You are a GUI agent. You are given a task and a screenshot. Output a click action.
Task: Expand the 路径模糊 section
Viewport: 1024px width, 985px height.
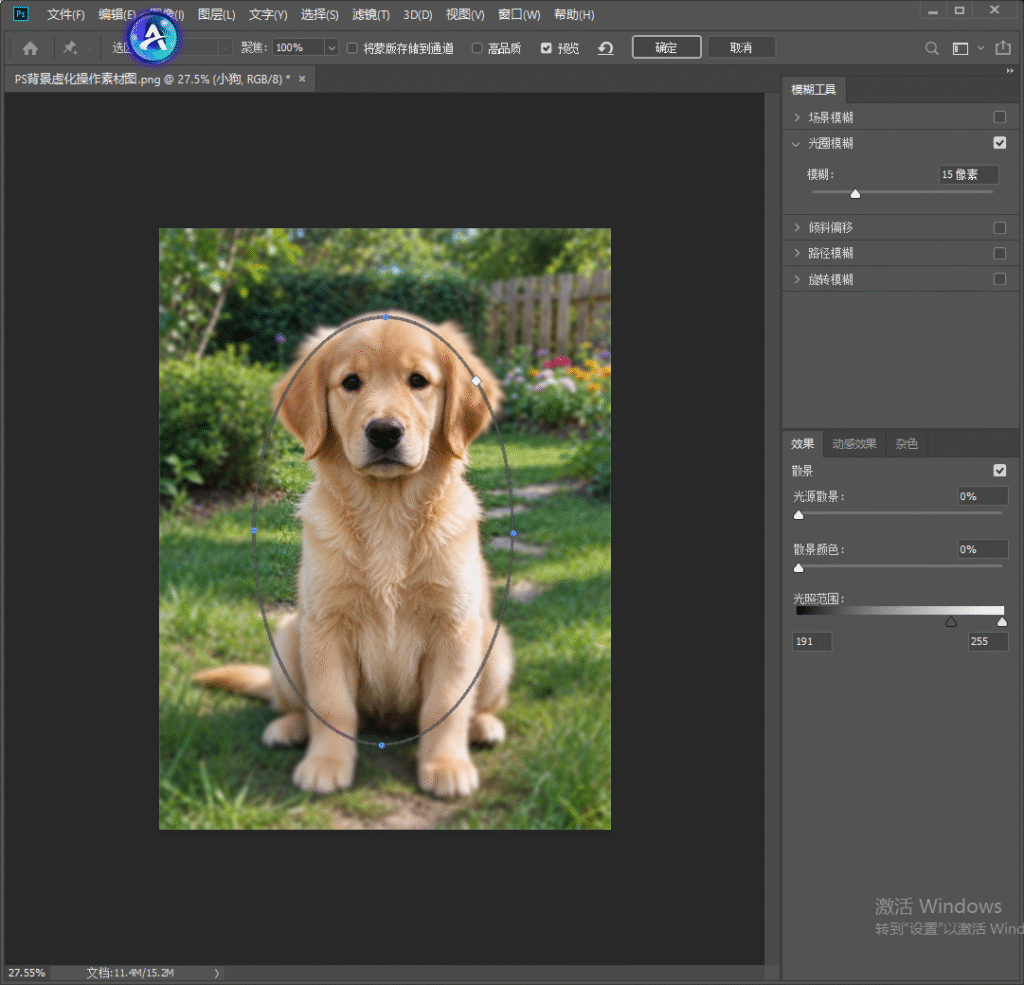(x=796, y=253)
